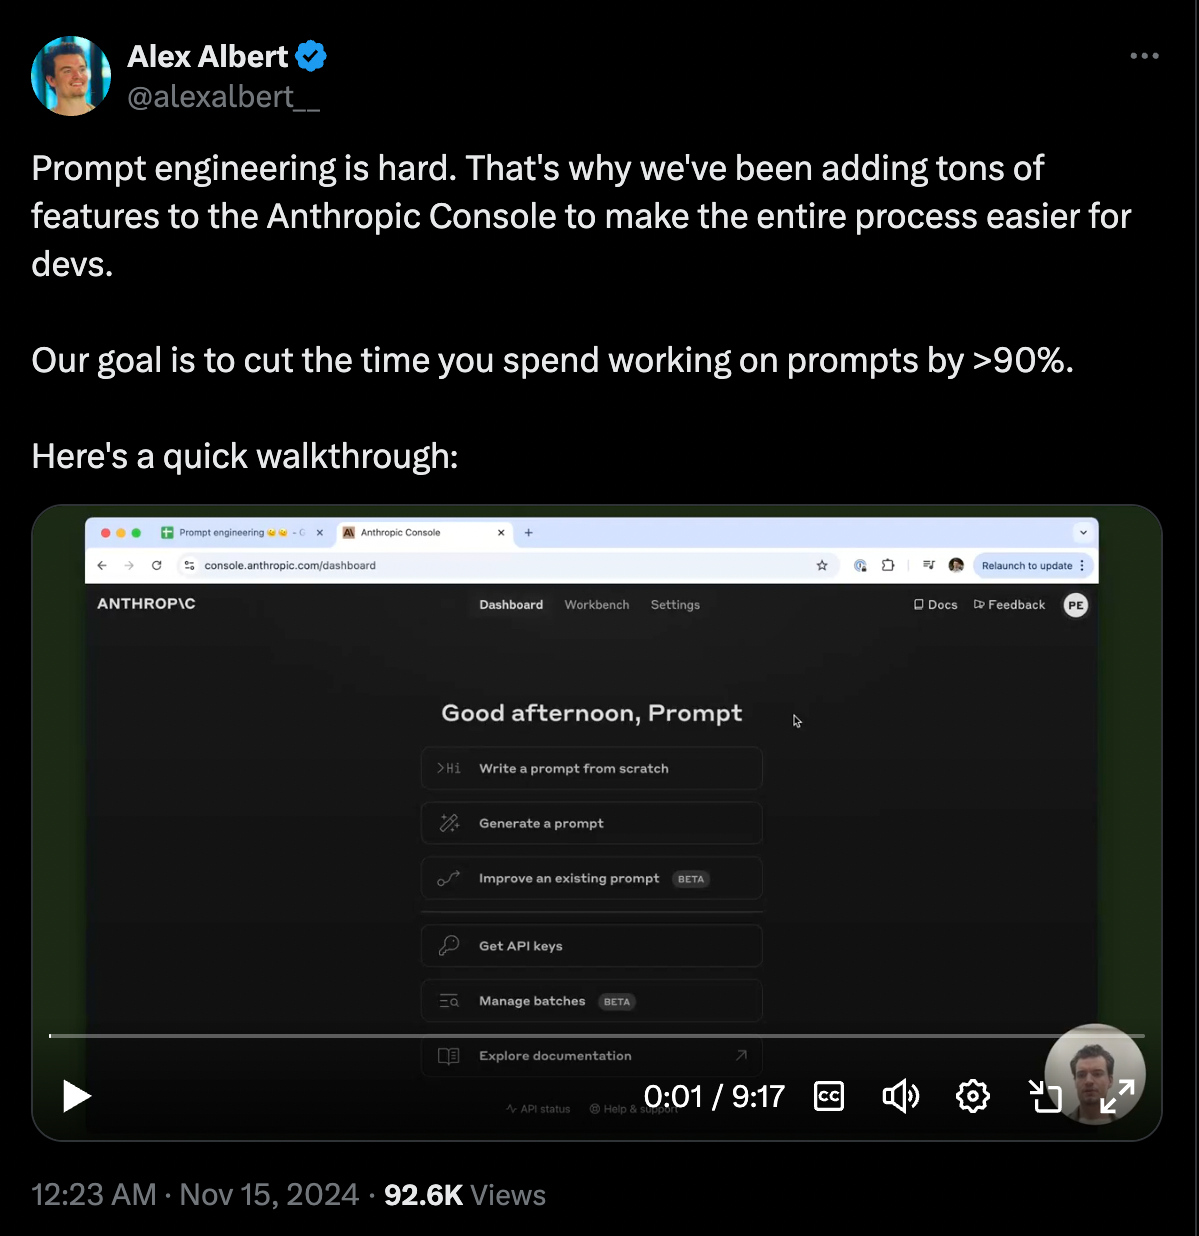The height and width of the screenshot is (1236, 1199).
Task: Open the video playback settings gear
Action: [x=973, y=1096]
